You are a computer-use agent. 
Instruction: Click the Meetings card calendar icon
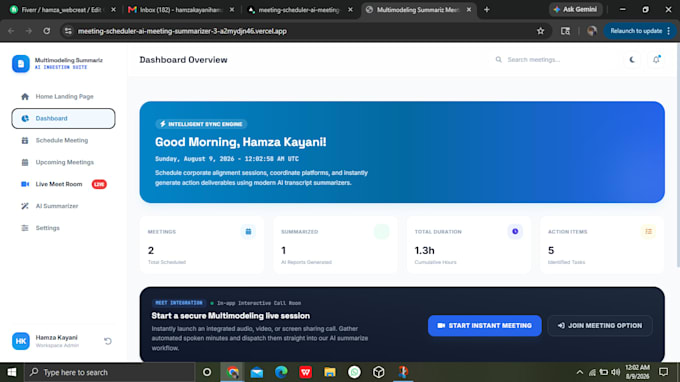pos(248,232)
